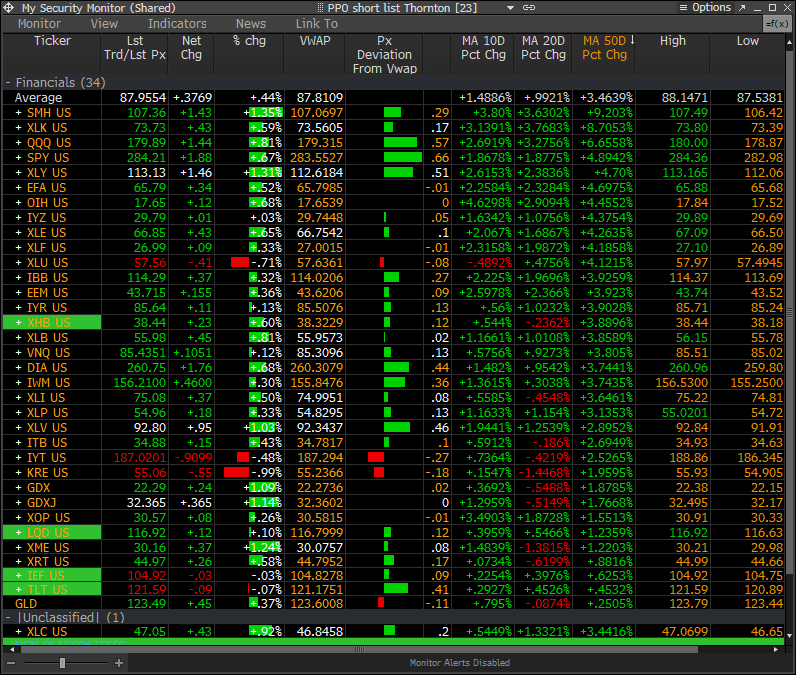Expand the QQQ US row
Screen dimensions: 796x675
19,143
